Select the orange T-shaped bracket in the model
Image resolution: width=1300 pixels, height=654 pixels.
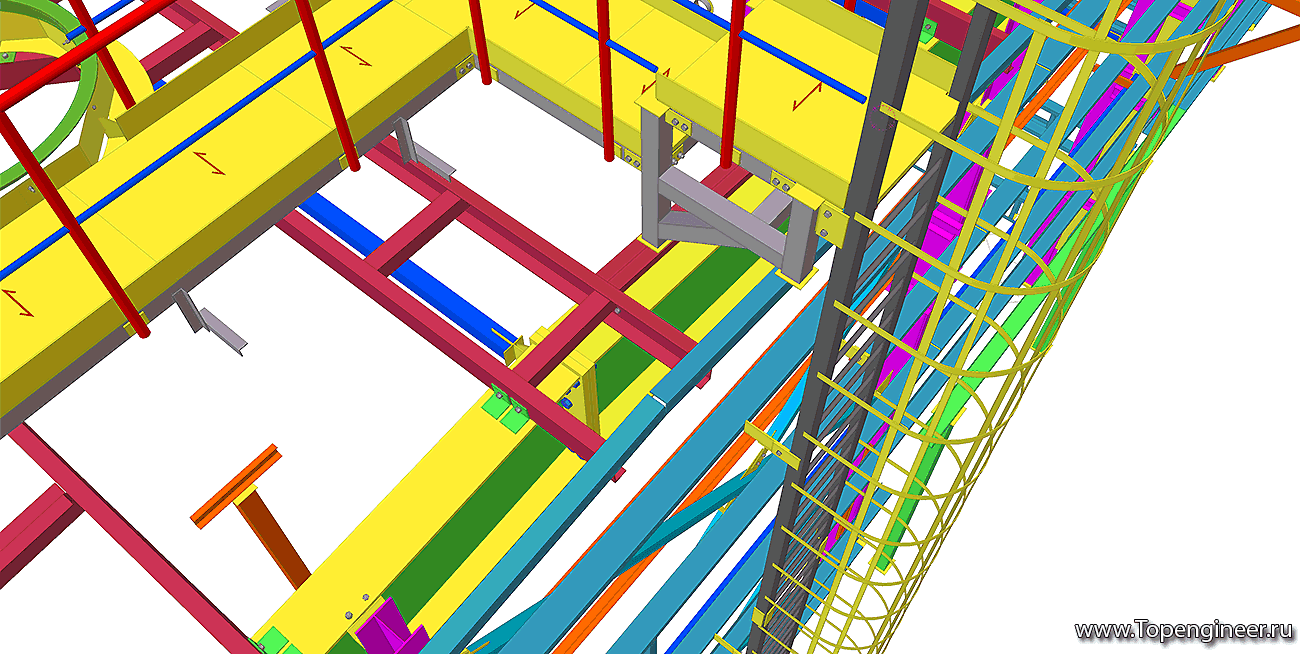[250, 500]
